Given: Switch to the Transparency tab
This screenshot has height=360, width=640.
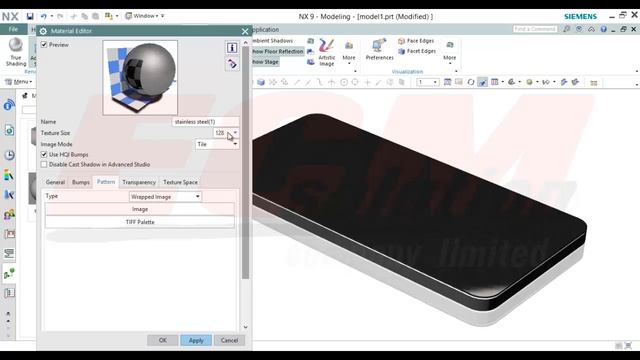Looking at the screenshot, I should 139,182.
